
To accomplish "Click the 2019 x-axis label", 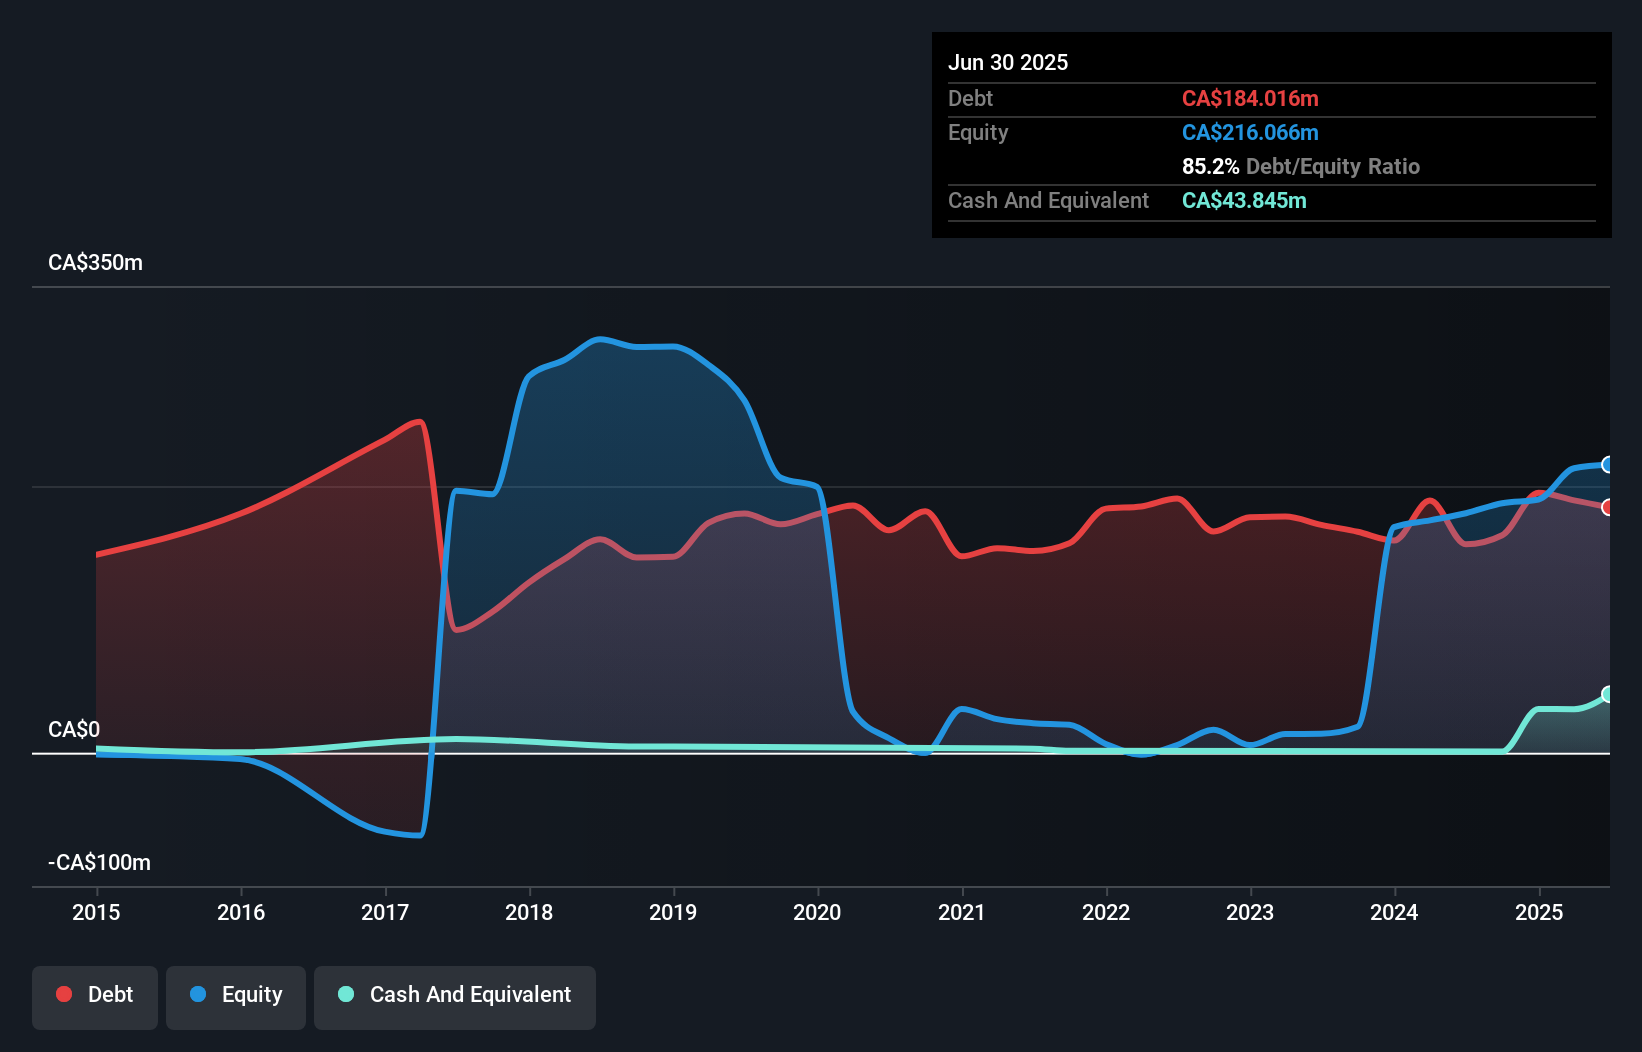I will pyautogui.click(x=673, y=912).
